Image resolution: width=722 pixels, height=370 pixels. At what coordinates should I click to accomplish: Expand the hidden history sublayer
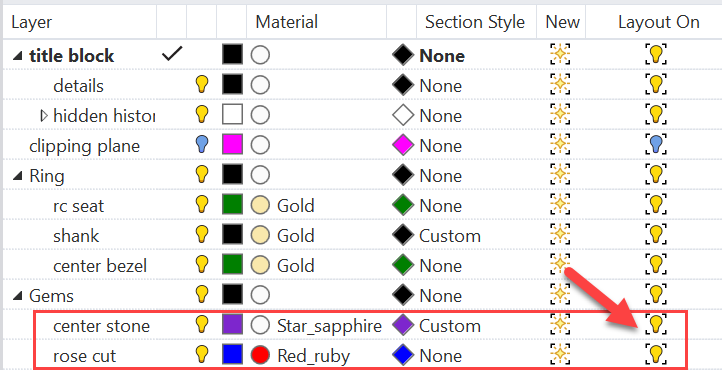point(44,116)
